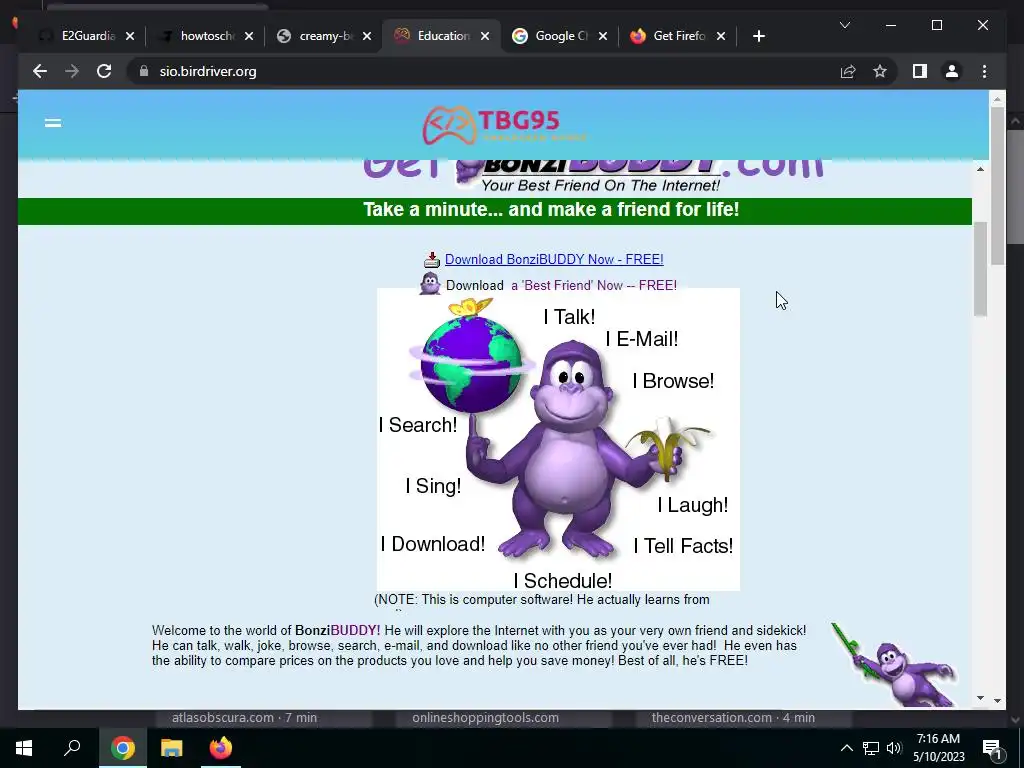Open File Explorer from the taskbar
Viewport: 1024px width, 768px height.
172,748
